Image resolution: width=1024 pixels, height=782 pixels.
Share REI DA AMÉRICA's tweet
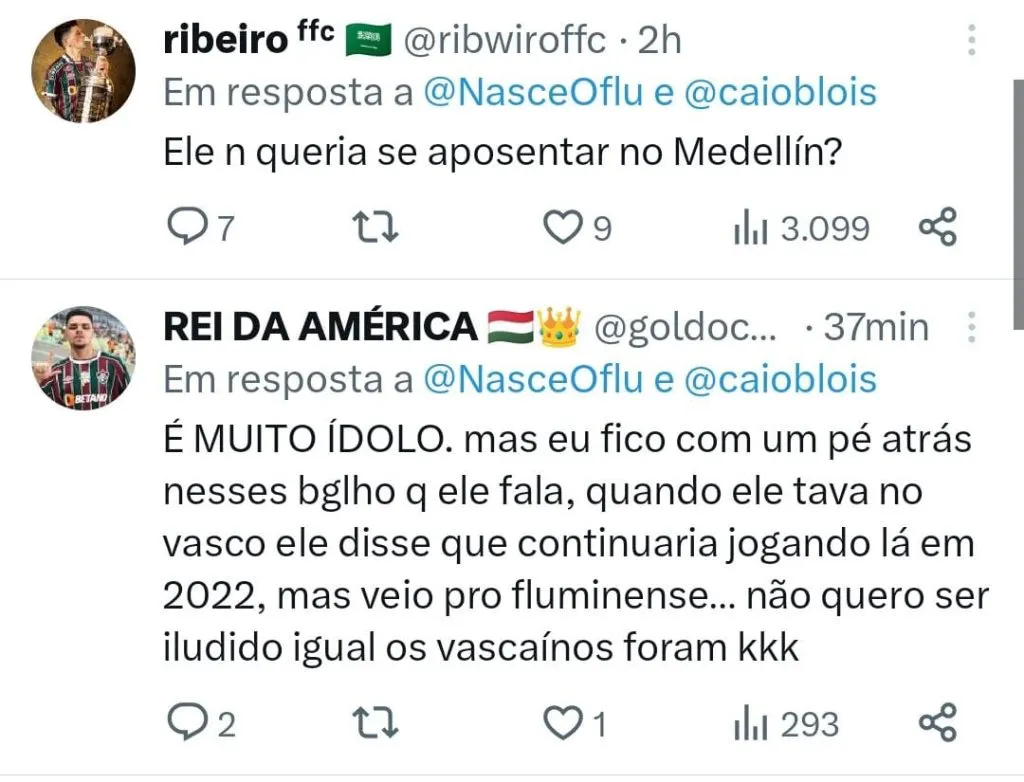point(937,723)
